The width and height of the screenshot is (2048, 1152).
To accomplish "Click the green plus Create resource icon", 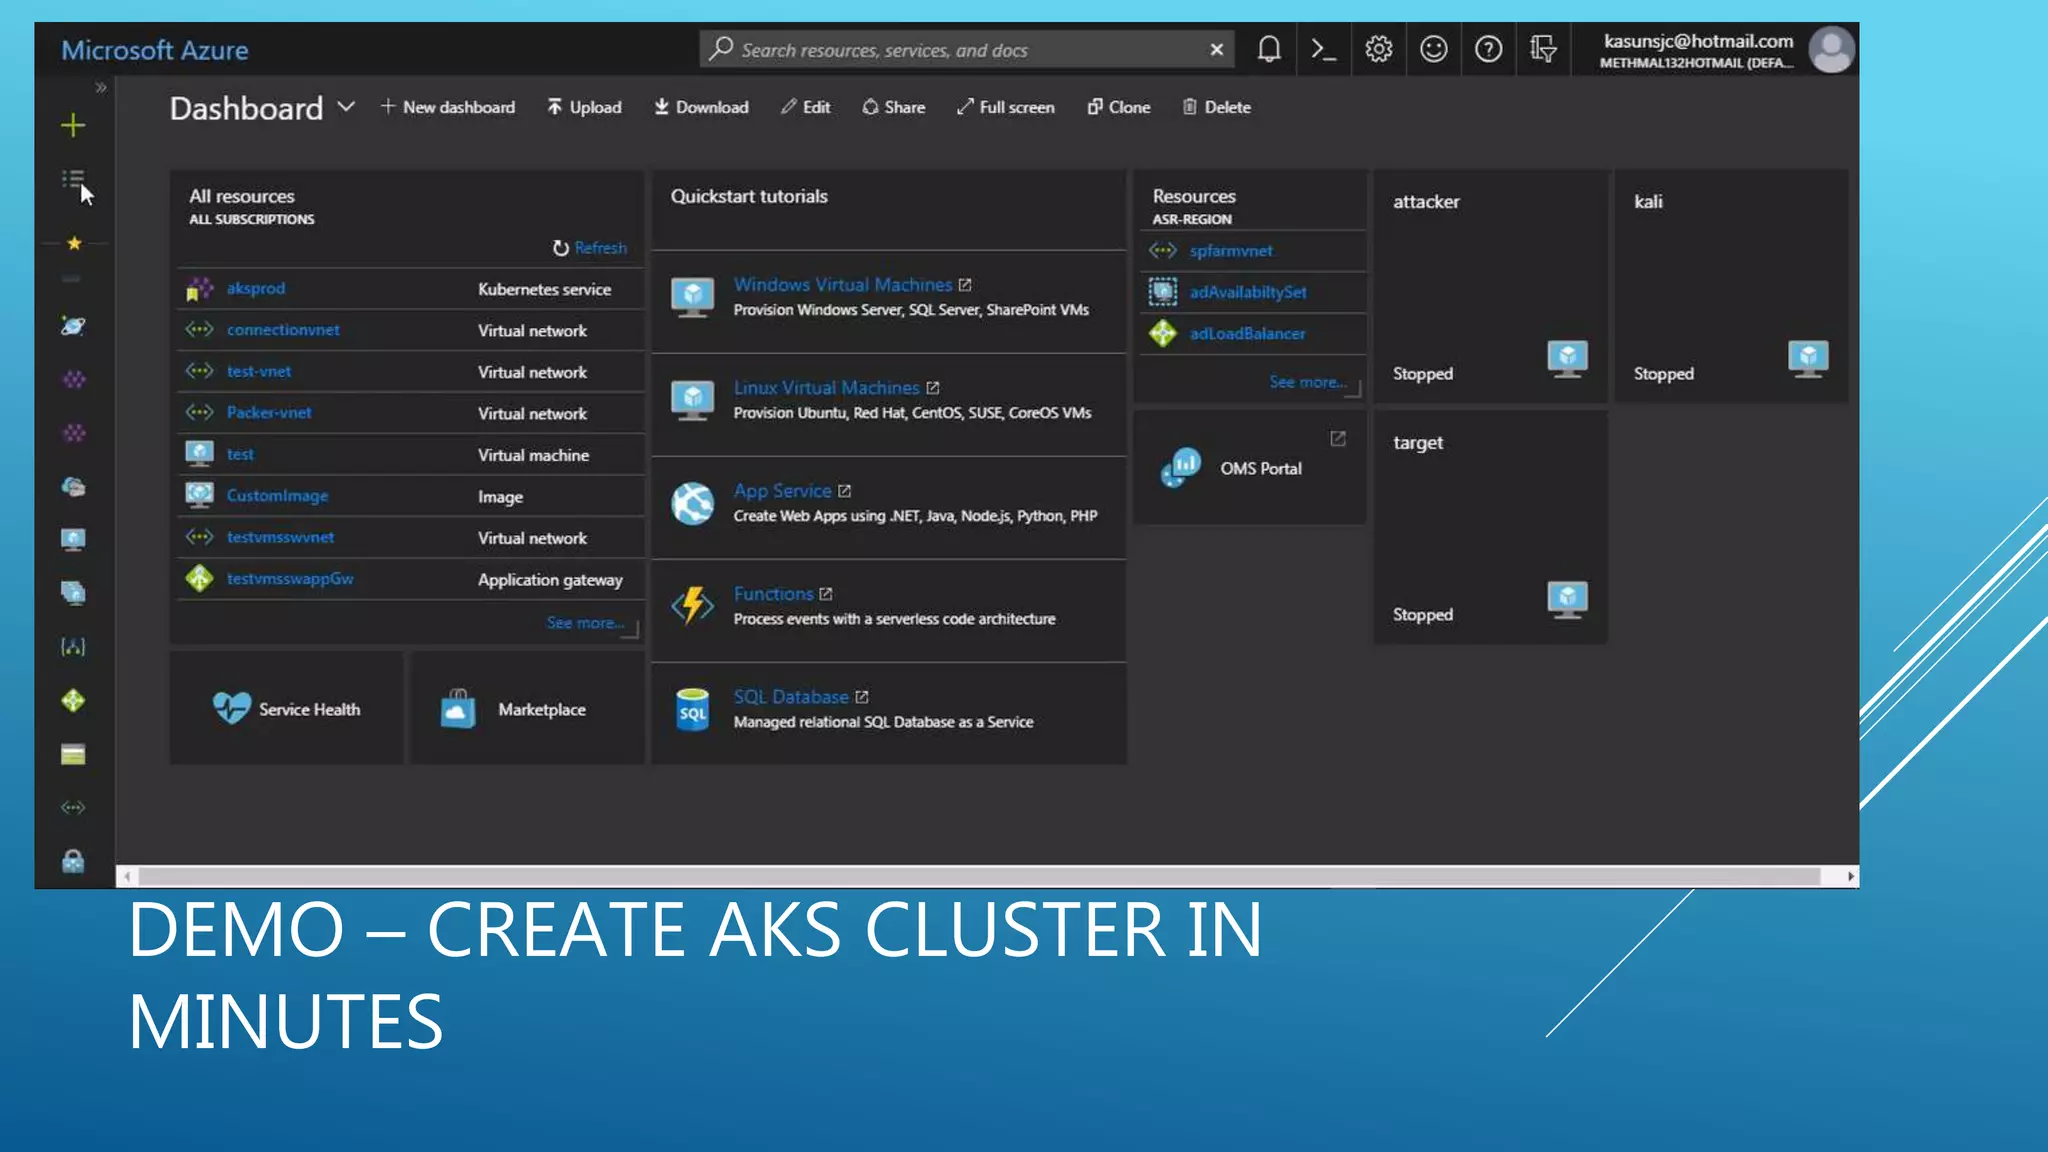I will (73, 125).
